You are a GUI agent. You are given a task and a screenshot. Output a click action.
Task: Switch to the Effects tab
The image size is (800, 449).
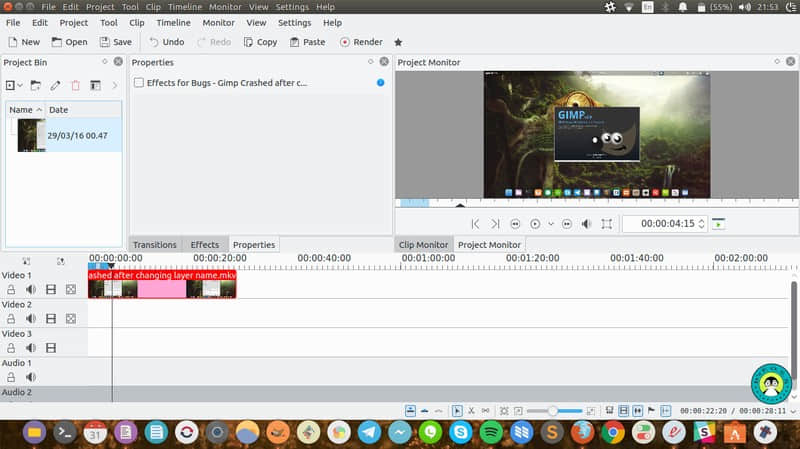[204, 244]
